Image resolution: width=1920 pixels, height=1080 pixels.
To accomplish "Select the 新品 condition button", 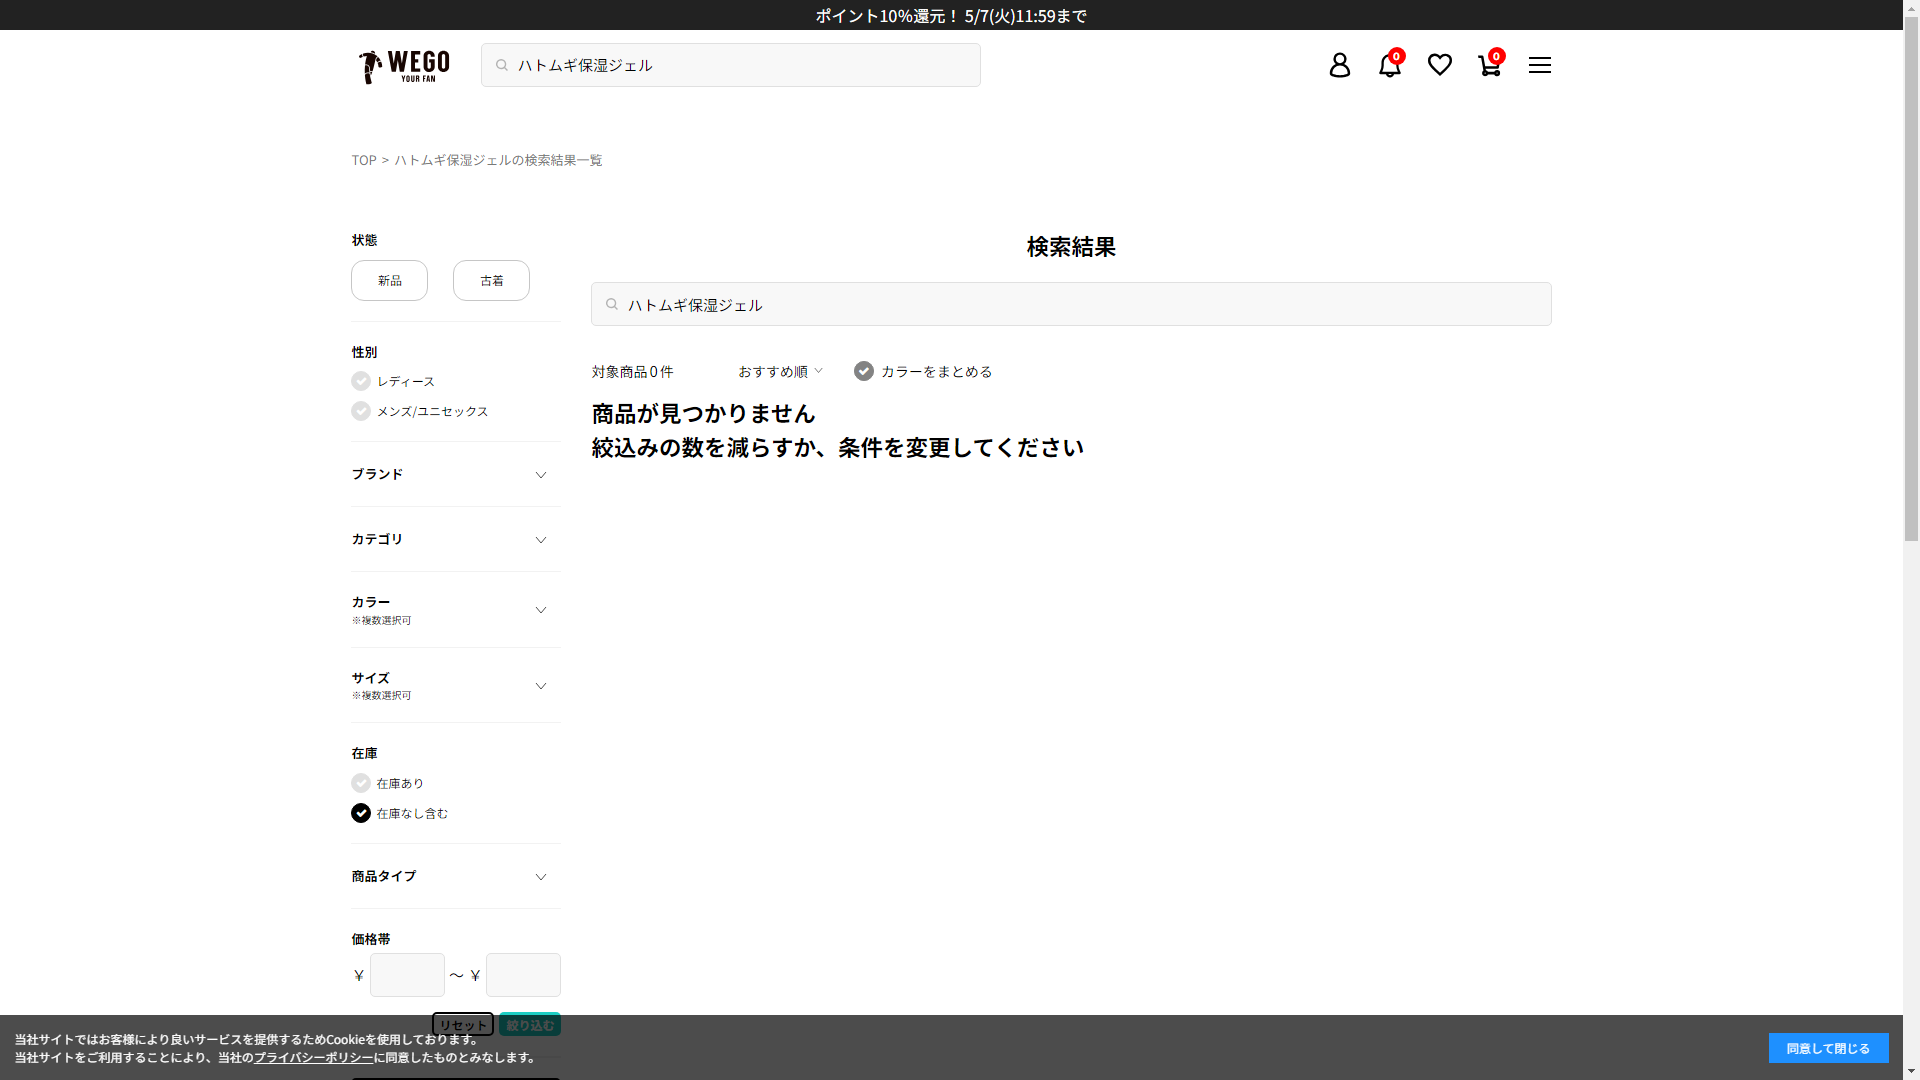I will (x=389, y=280).
